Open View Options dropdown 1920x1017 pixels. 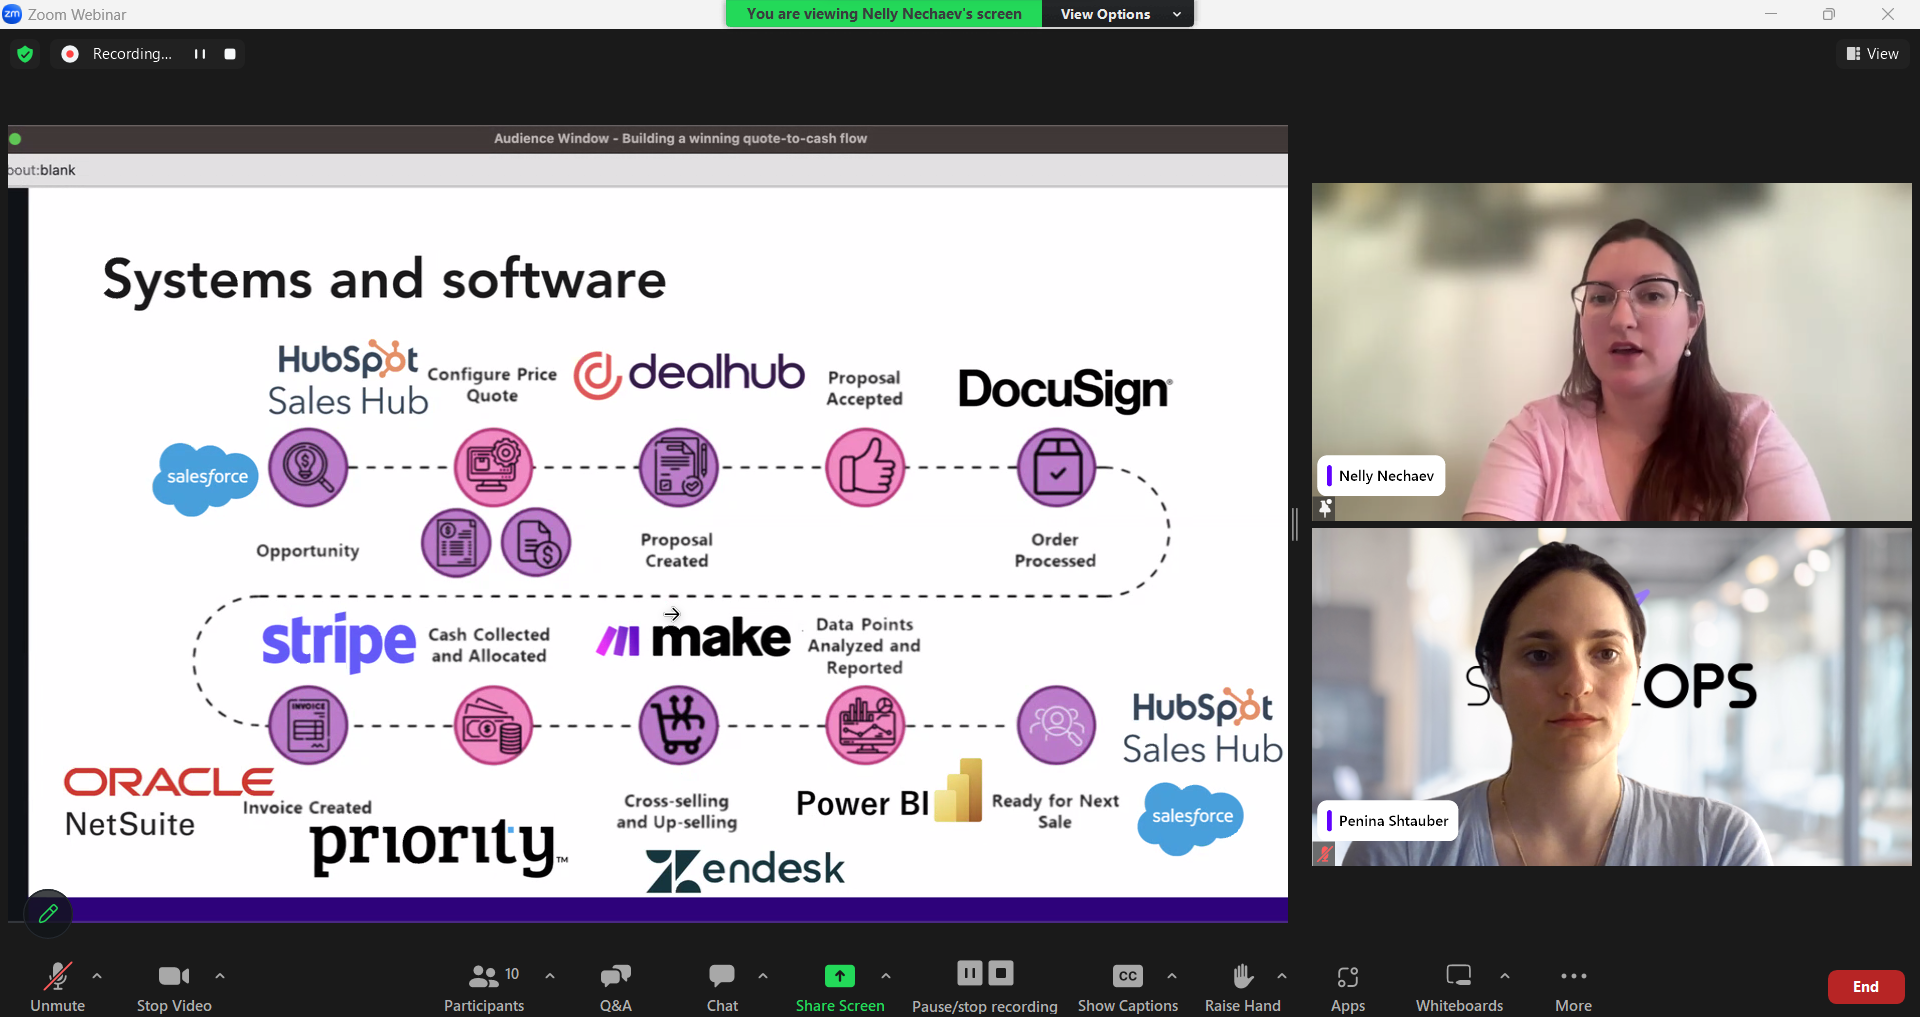click(x=1120, y=14)
